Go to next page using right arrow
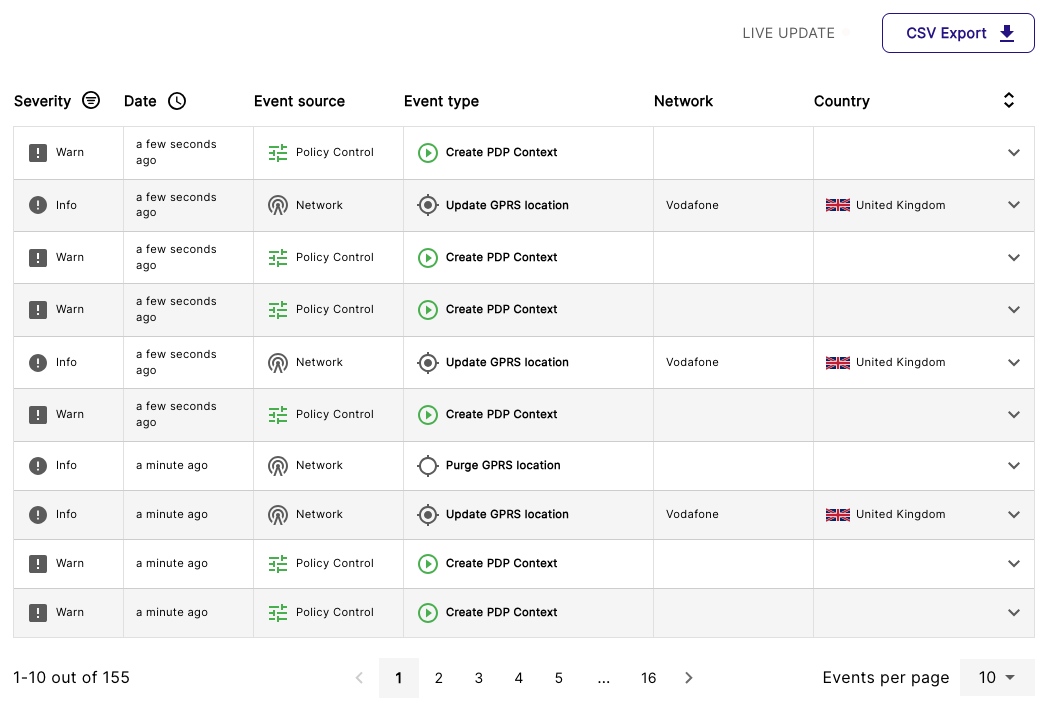The image size is (1049, 722). tap(689, 678)
